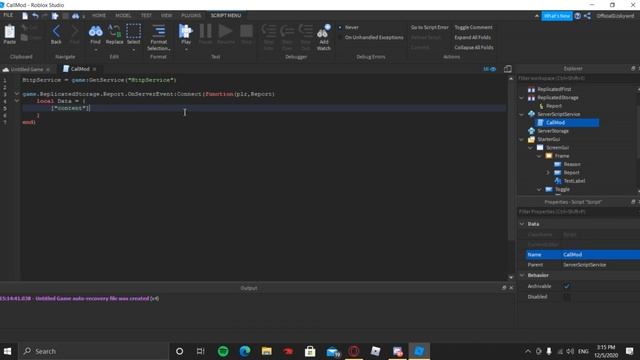Click the undo arrow in quick access bar
The width and height of the screenshot is (640, 360).
(x=36, y=16)
